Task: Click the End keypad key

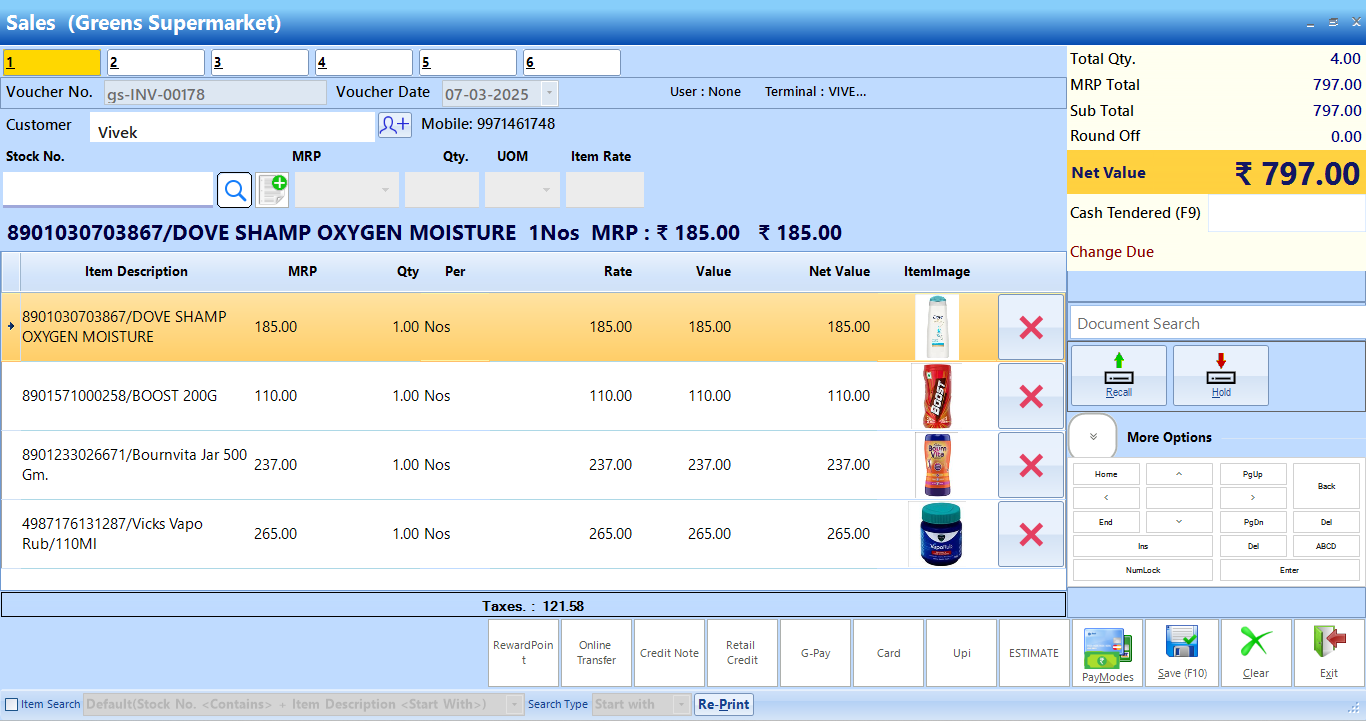Action: [x=1106, y=522]
